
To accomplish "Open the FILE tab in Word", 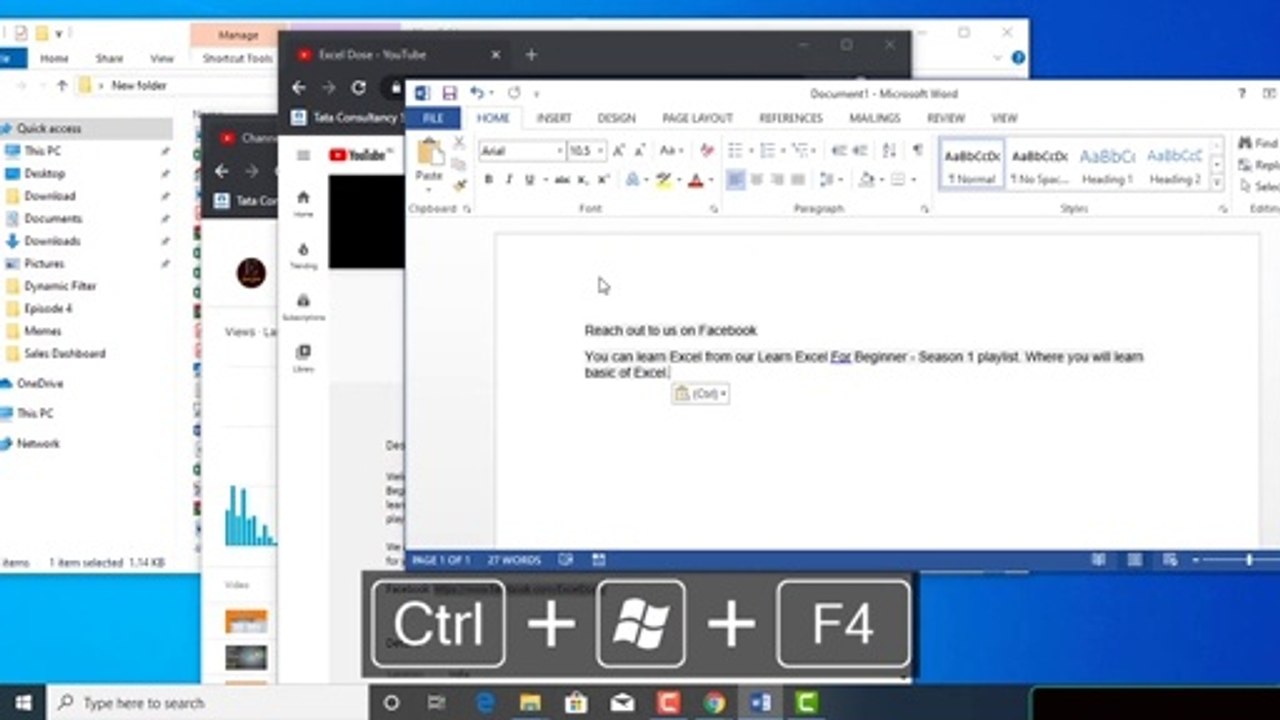I will click(x=433, y=118).
